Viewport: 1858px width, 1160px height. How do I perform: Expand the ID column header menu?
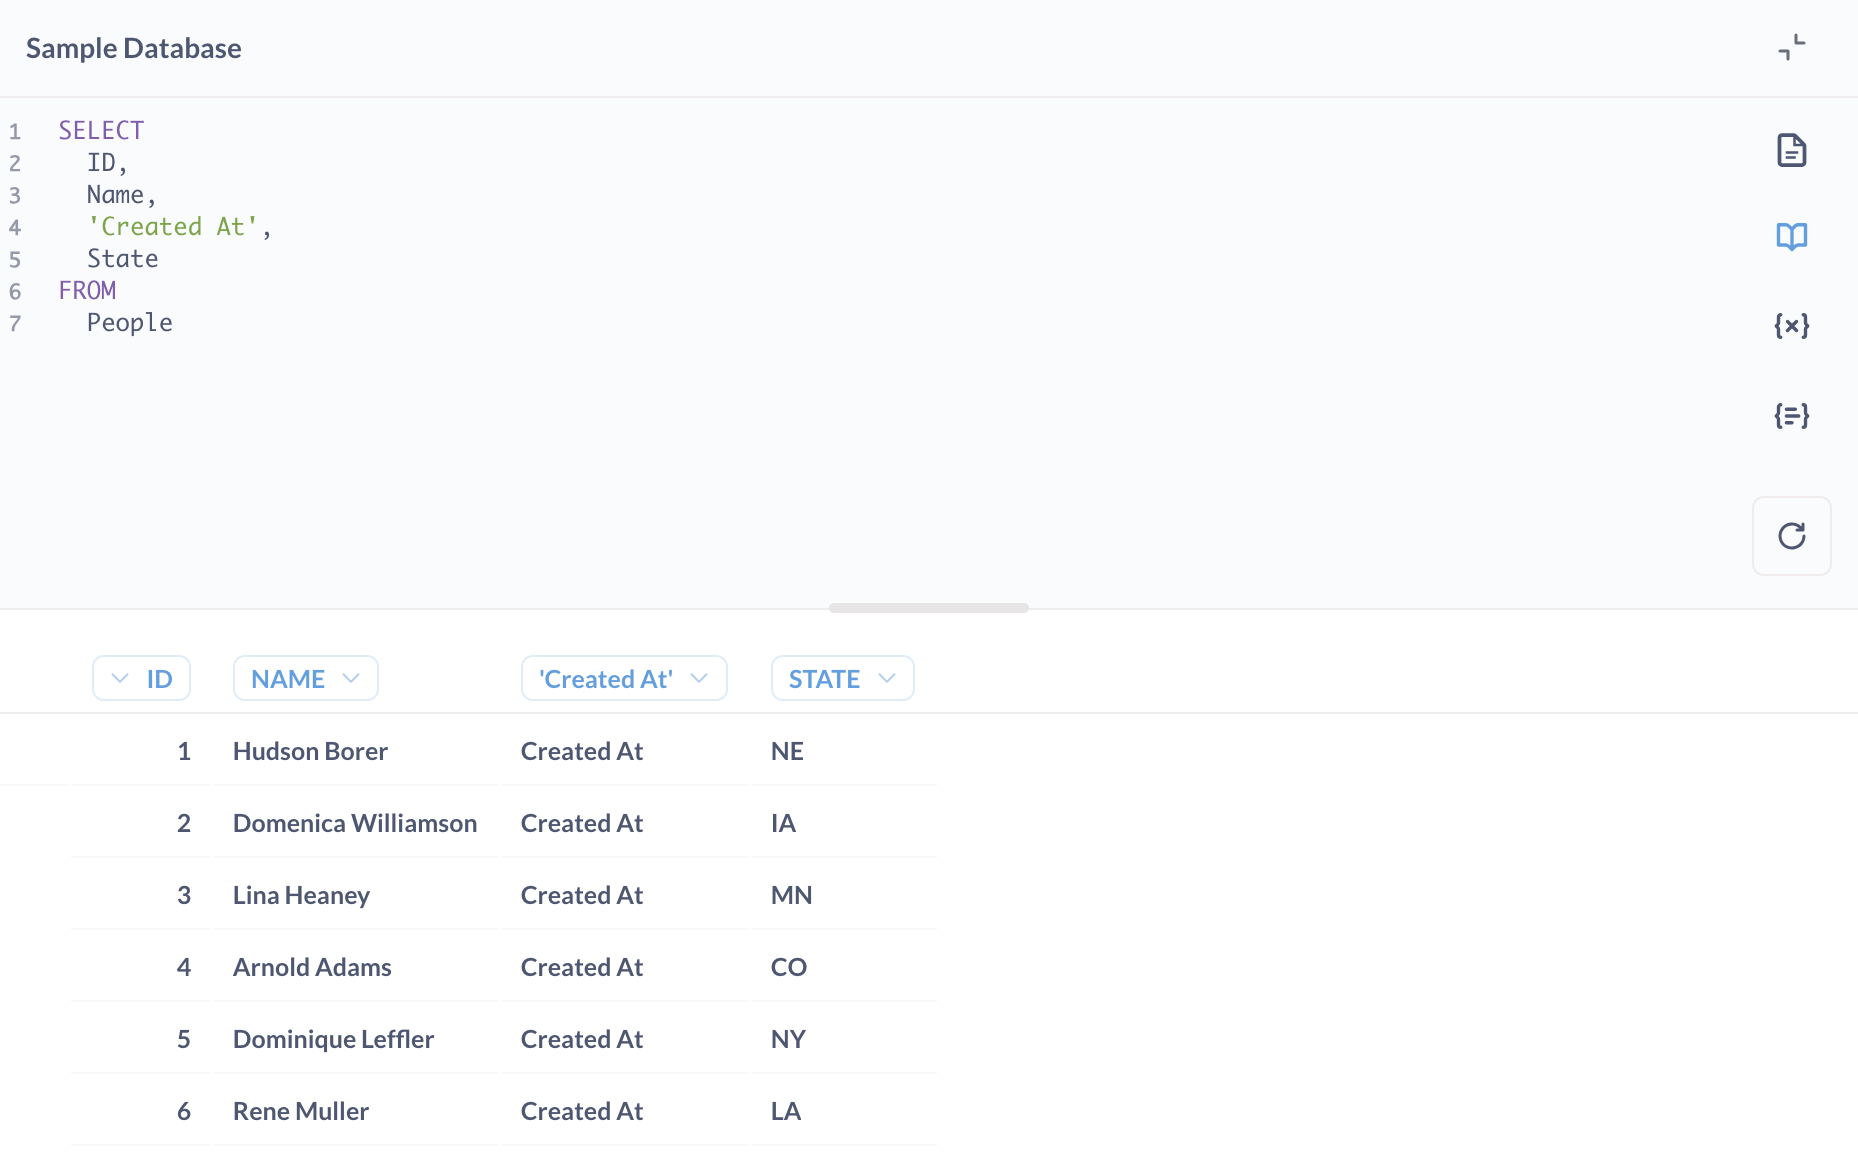141,679
